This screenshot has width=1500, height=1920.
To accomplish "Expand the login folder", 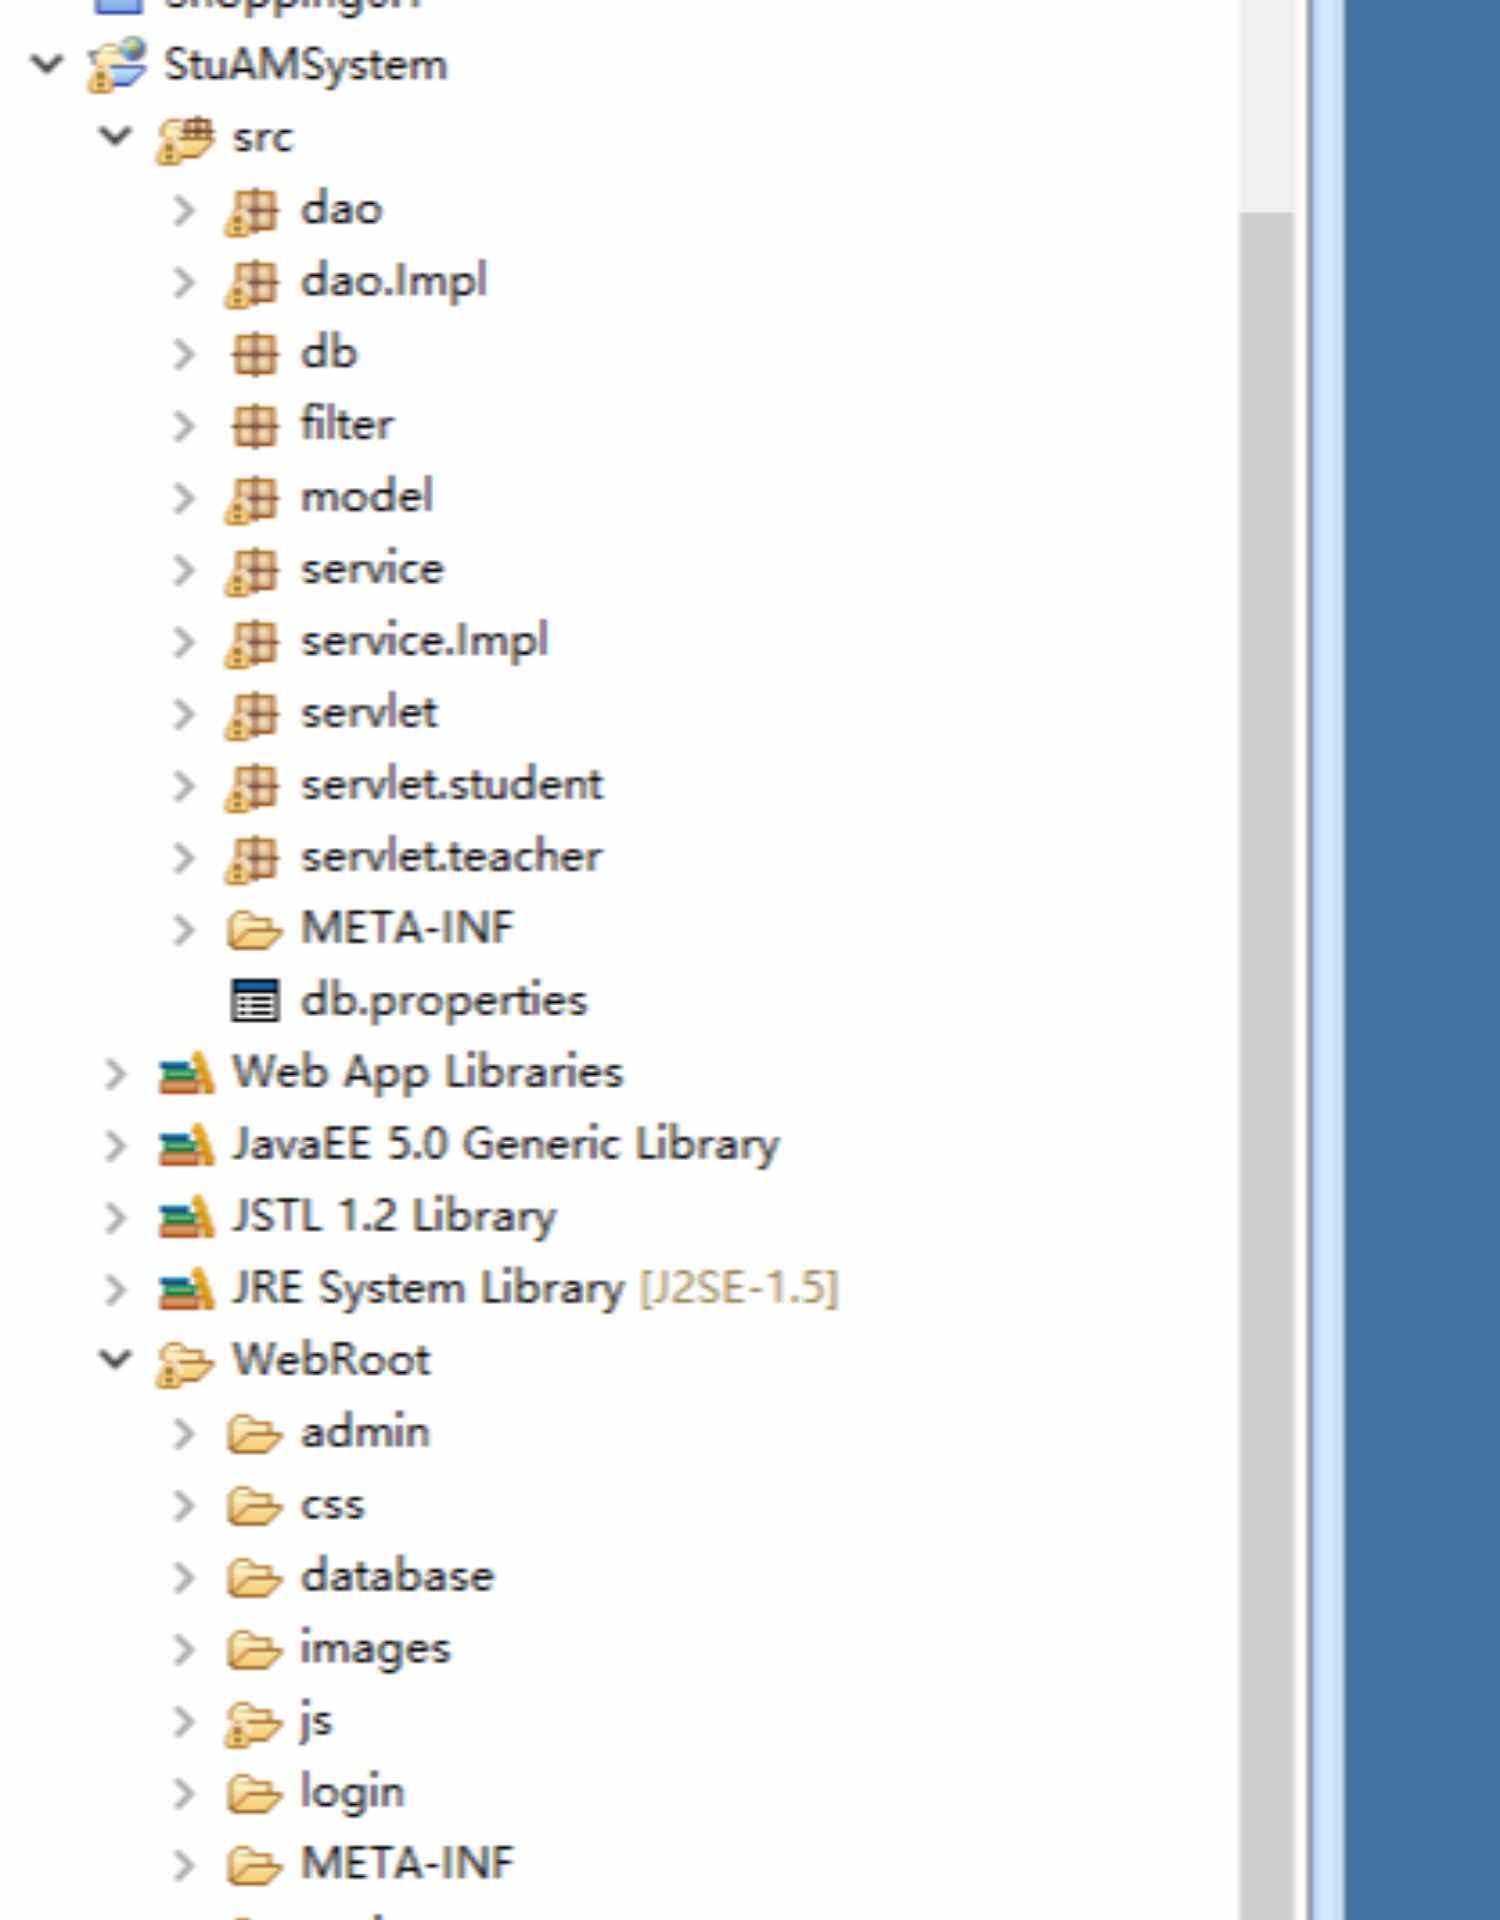I will click(x=184, y=1794).
